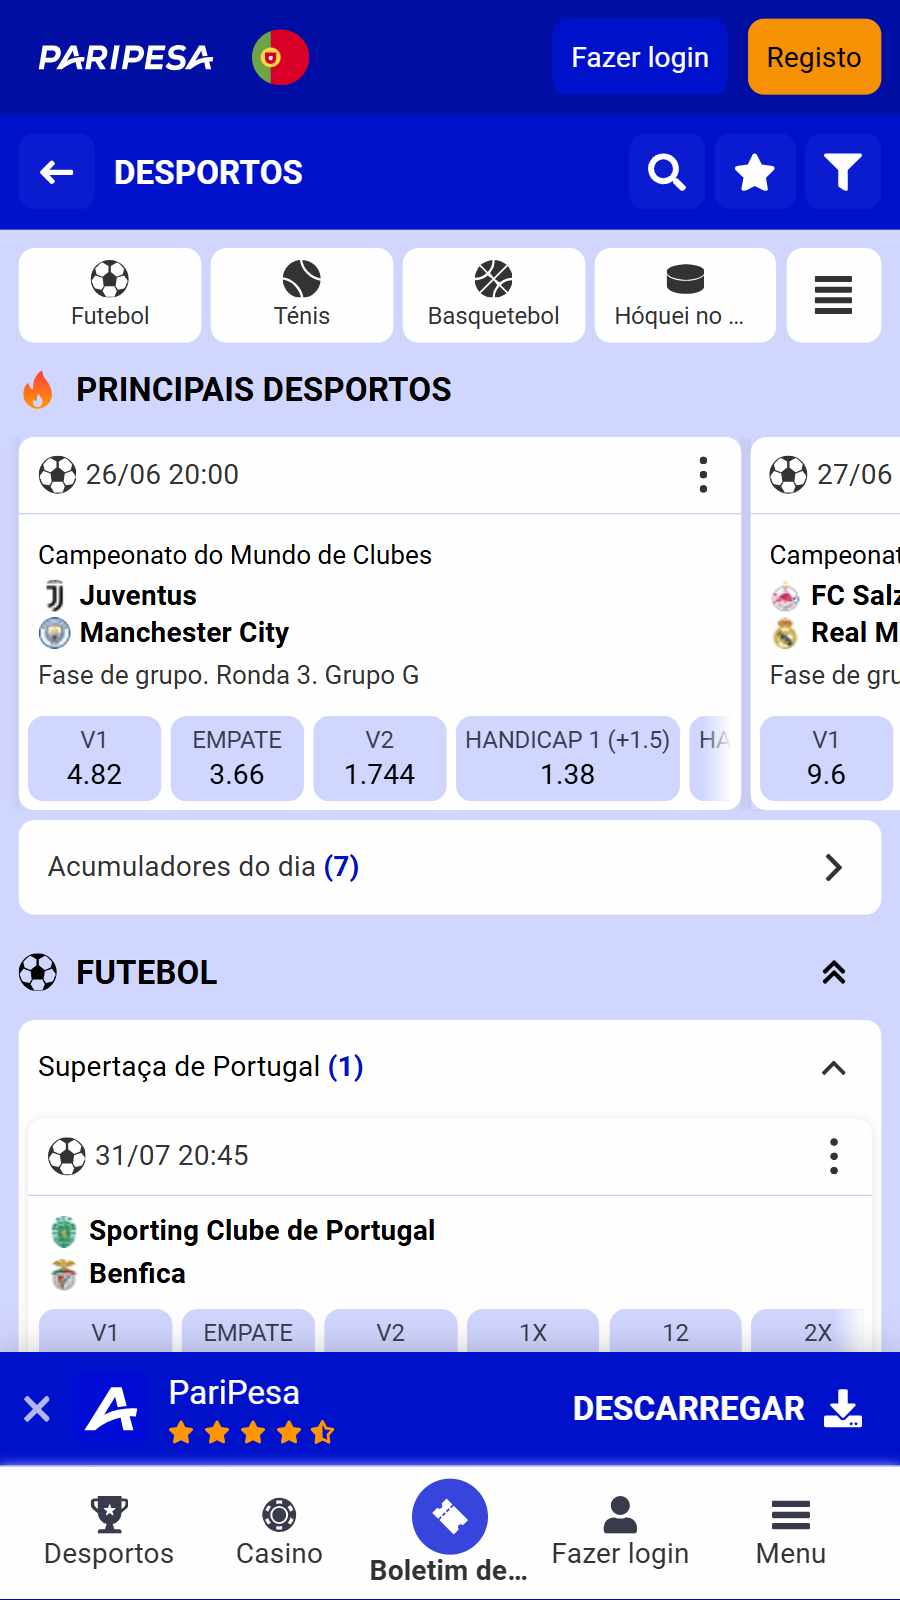Select the Ténis sport tab

click(301, 295)
